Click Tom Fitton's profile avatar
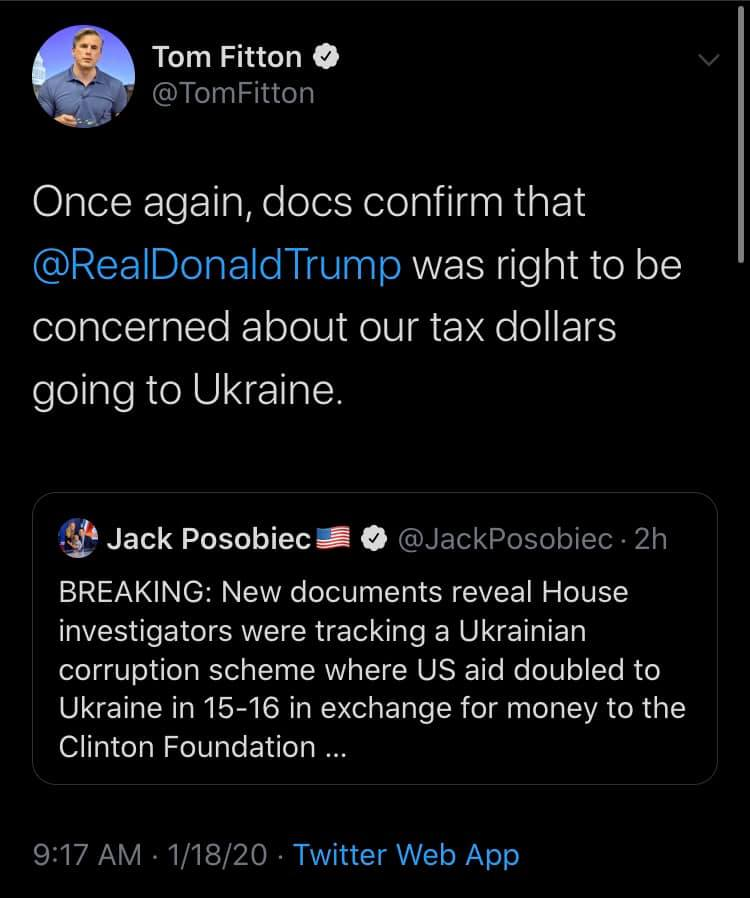750x898 pixels. pos(84,76)
